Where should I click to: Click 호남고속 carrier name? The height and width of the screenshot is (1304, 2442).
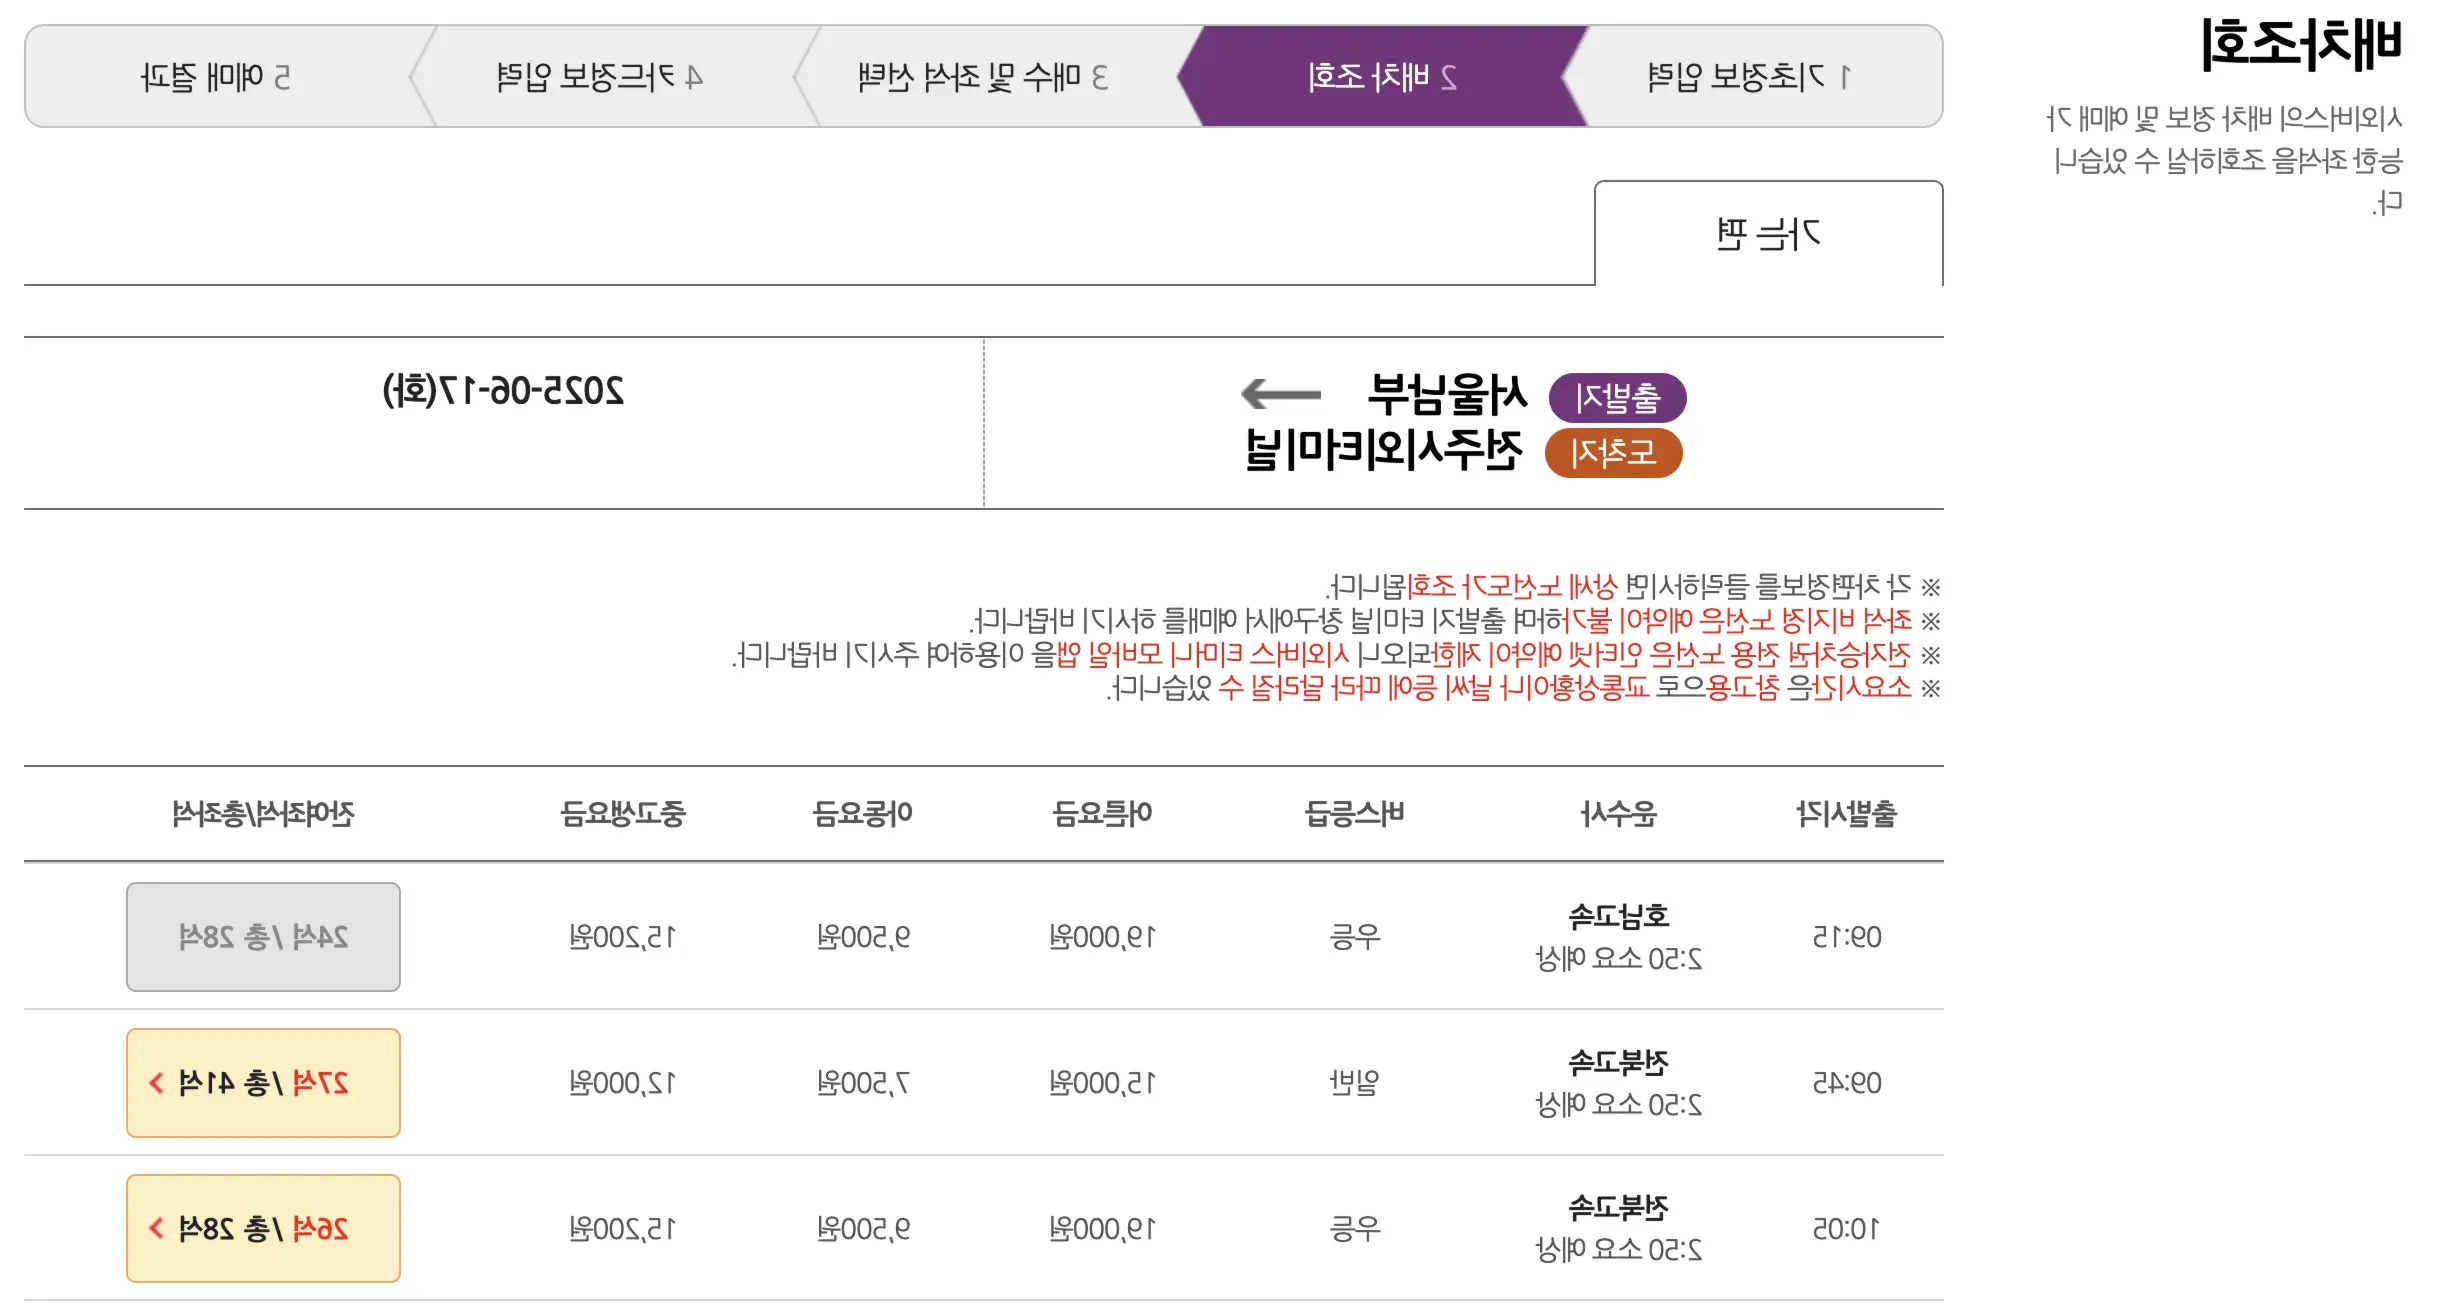[x=1618, y=916]
